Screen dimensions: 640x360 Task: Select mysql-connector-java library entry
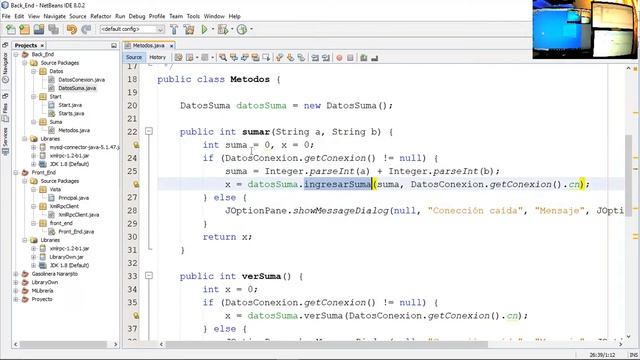click(x=84, y=147)
